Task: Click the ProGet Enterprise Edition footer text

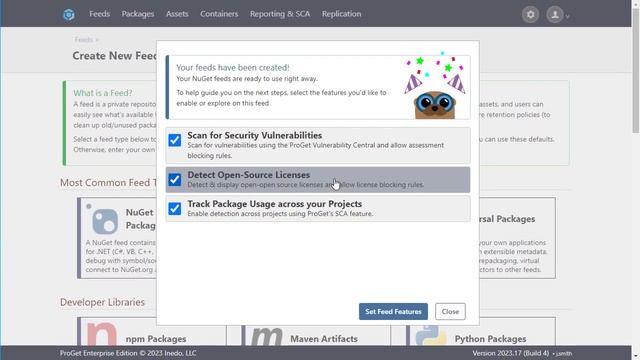Action: point(128,353)
